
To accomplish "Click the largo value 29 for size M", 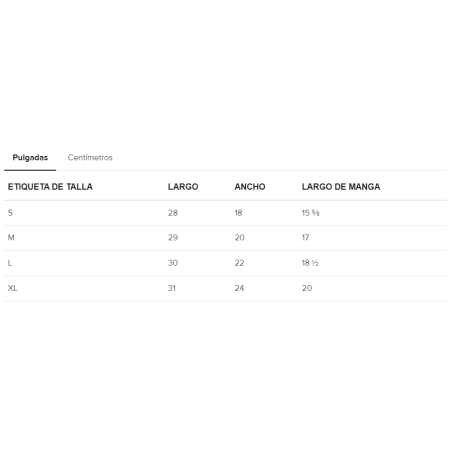I will [x=173, y=238].
